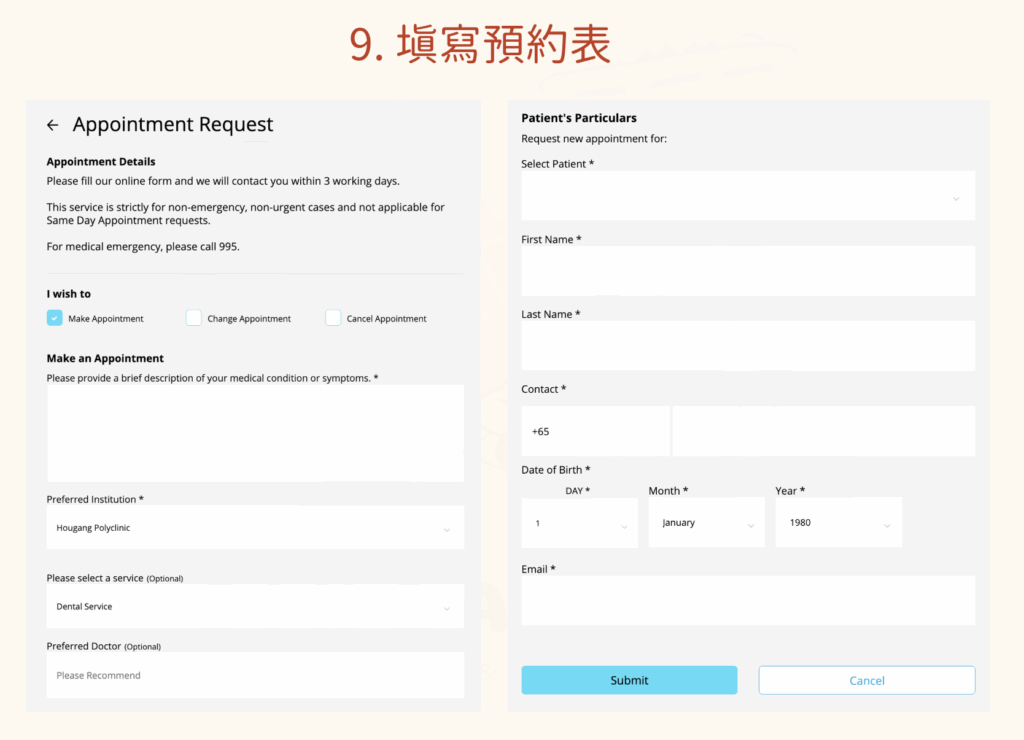1024x740 pixels.
Task: Click the medical condition description text area
Action: pos(255,433)
